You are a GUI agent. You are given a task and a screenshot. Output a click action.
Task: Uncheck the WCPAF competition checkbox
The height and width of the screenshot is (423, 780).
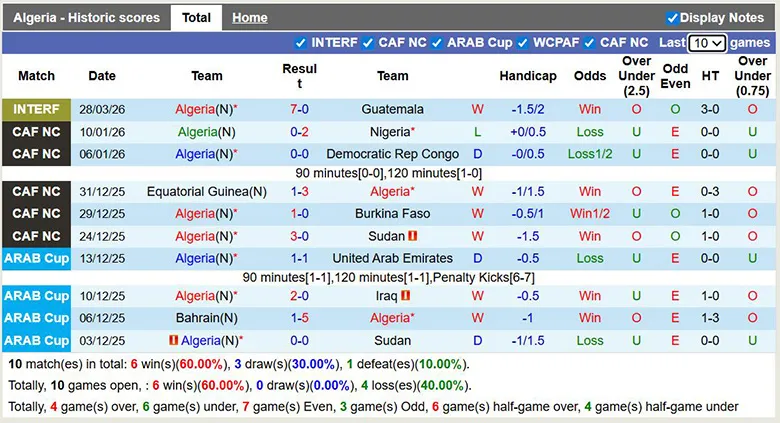(522, 43)
